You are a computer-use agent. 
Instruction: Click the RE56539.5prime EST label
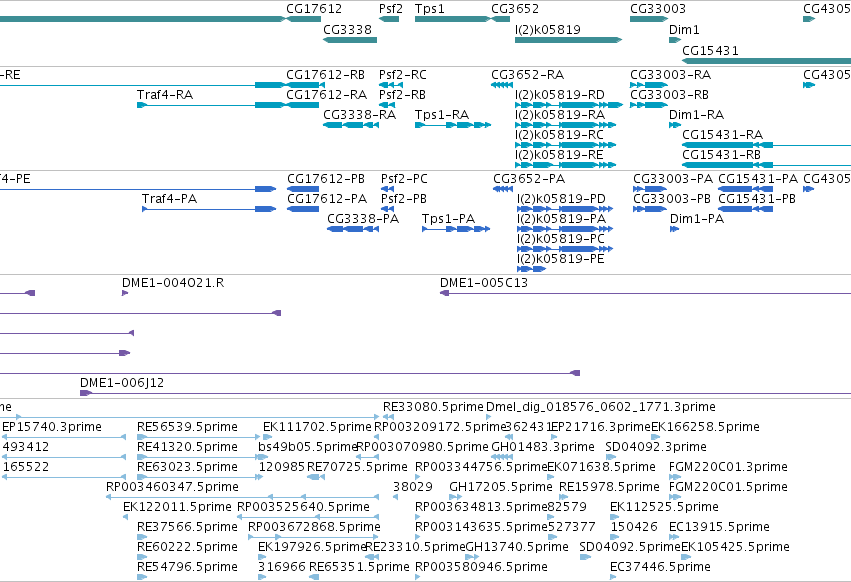click(x=187, y=427)
